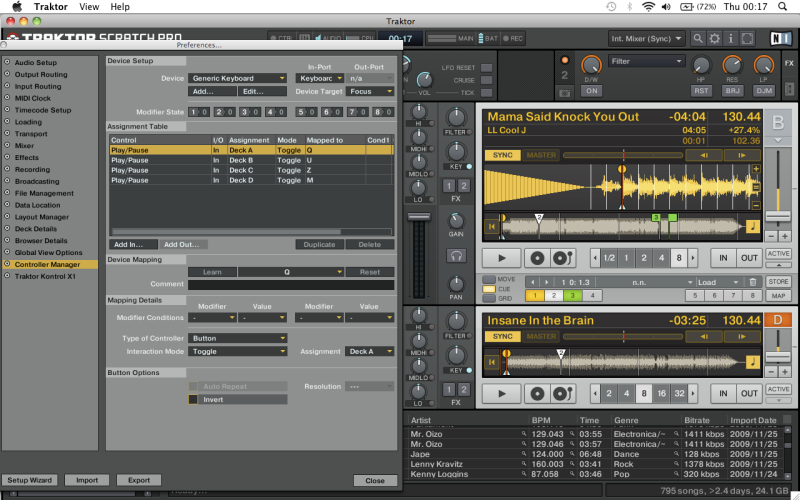Open Int. Mixer (Sync) layout dropdown
800x500 pixels.
click(646, 38)
